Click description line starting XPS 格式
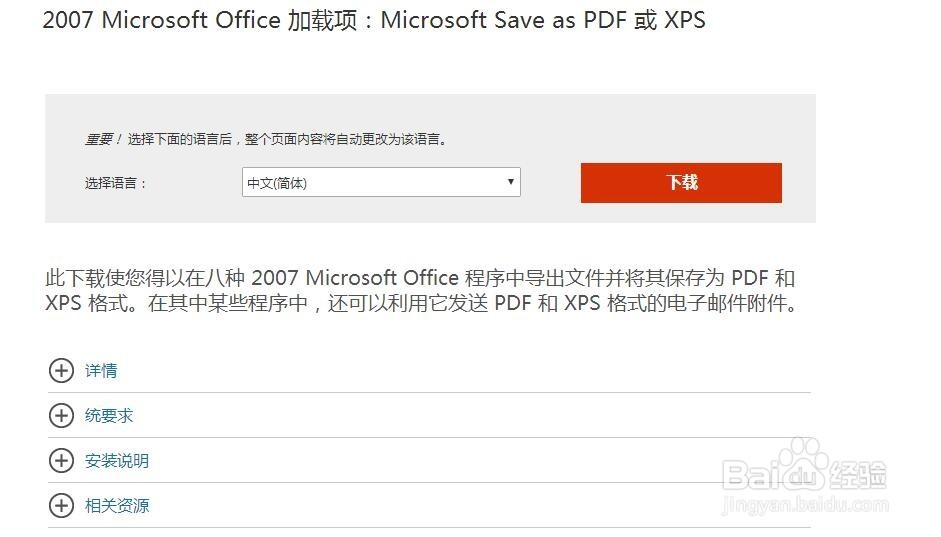The width and height of the screenshot is (941, 537). pyautogui.click(x=421, y=304)
